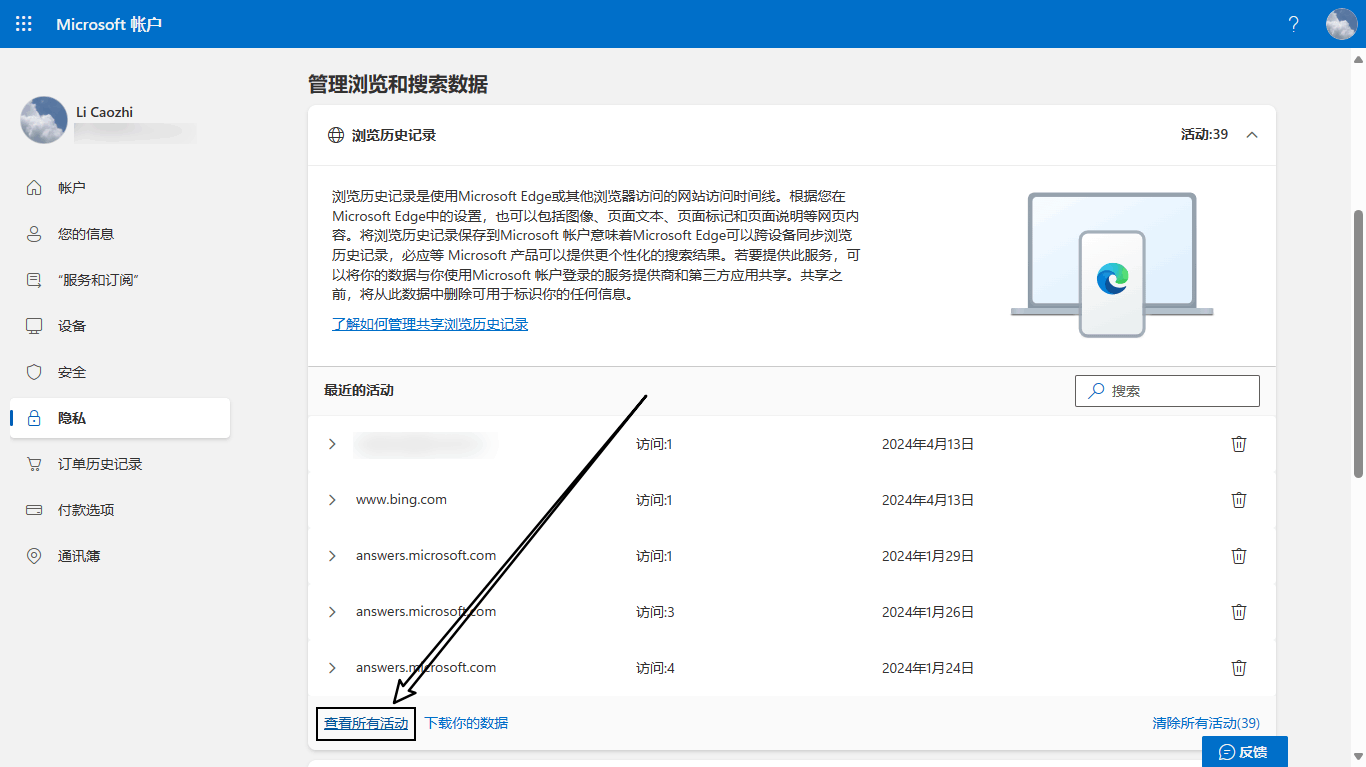Delete the 2024年1月29日 entry
The height and width of the screenshot is (767, 1366).
tap(1239, 556)
